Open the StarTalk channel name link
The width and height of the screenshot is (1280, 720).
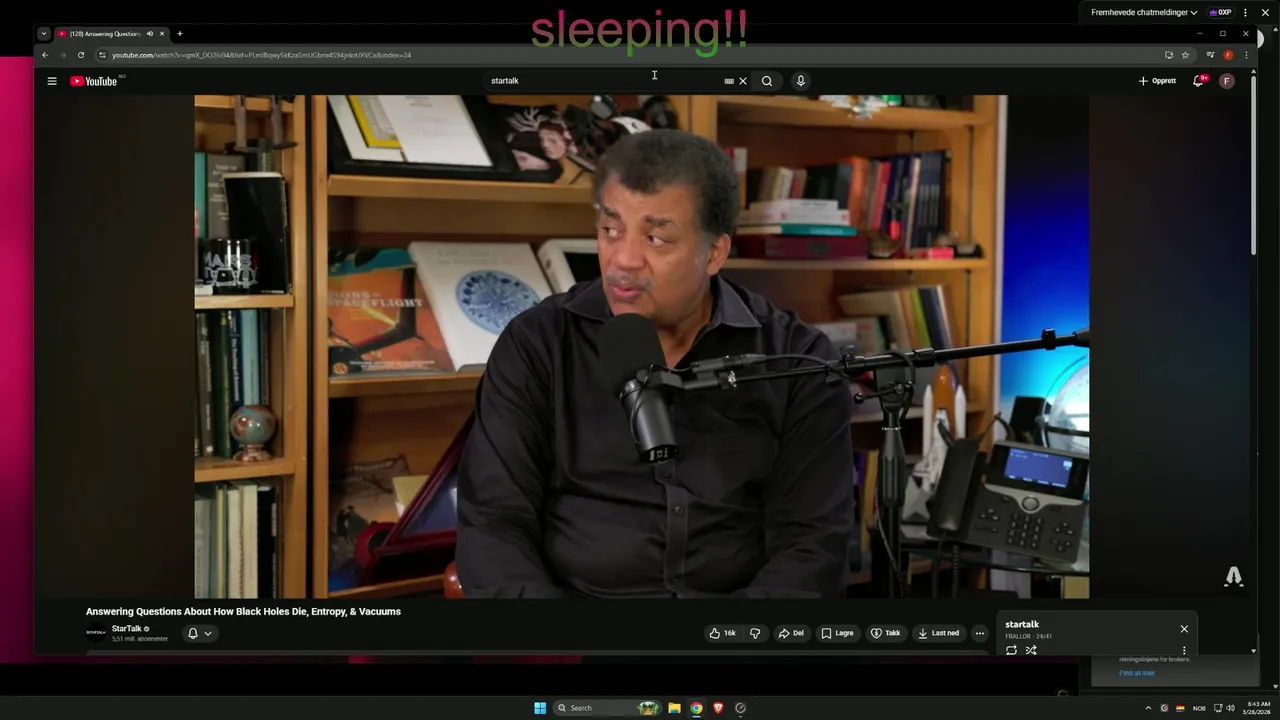click(126, 629)
